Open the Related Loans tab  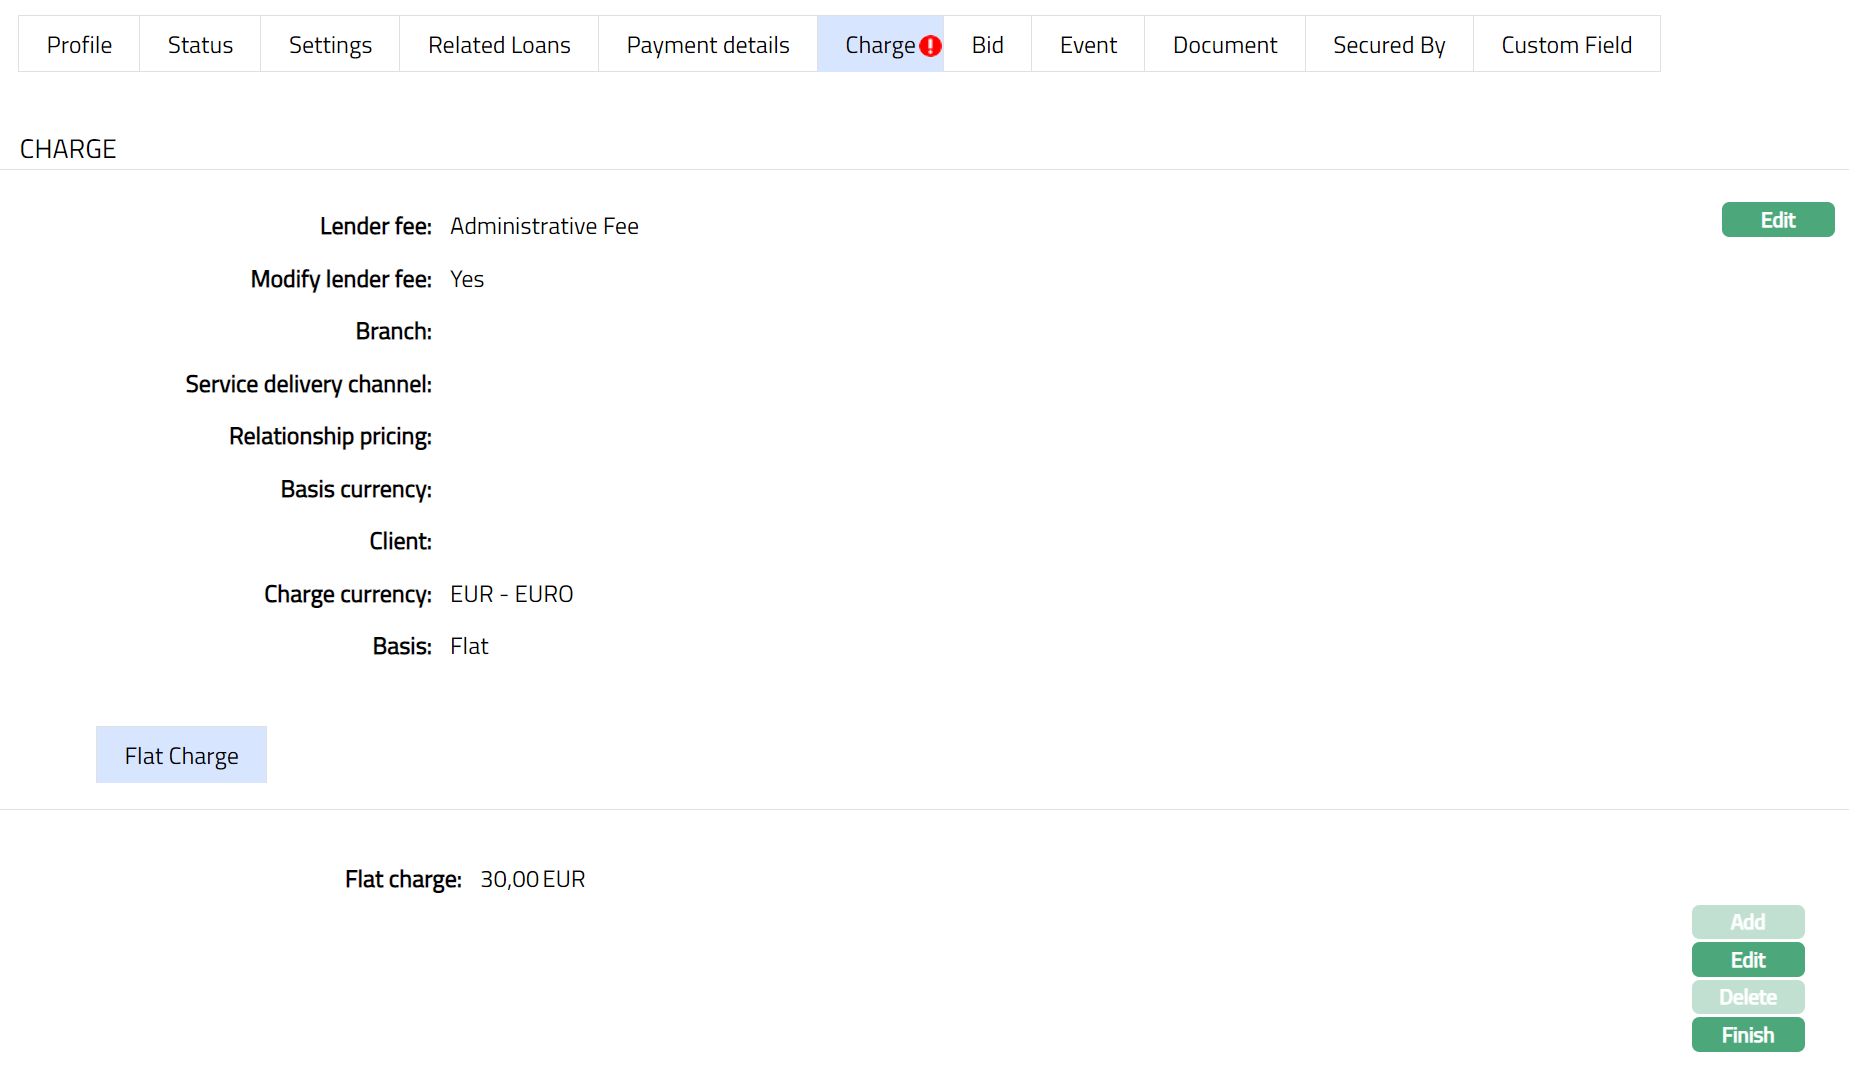tap(499, 45)
